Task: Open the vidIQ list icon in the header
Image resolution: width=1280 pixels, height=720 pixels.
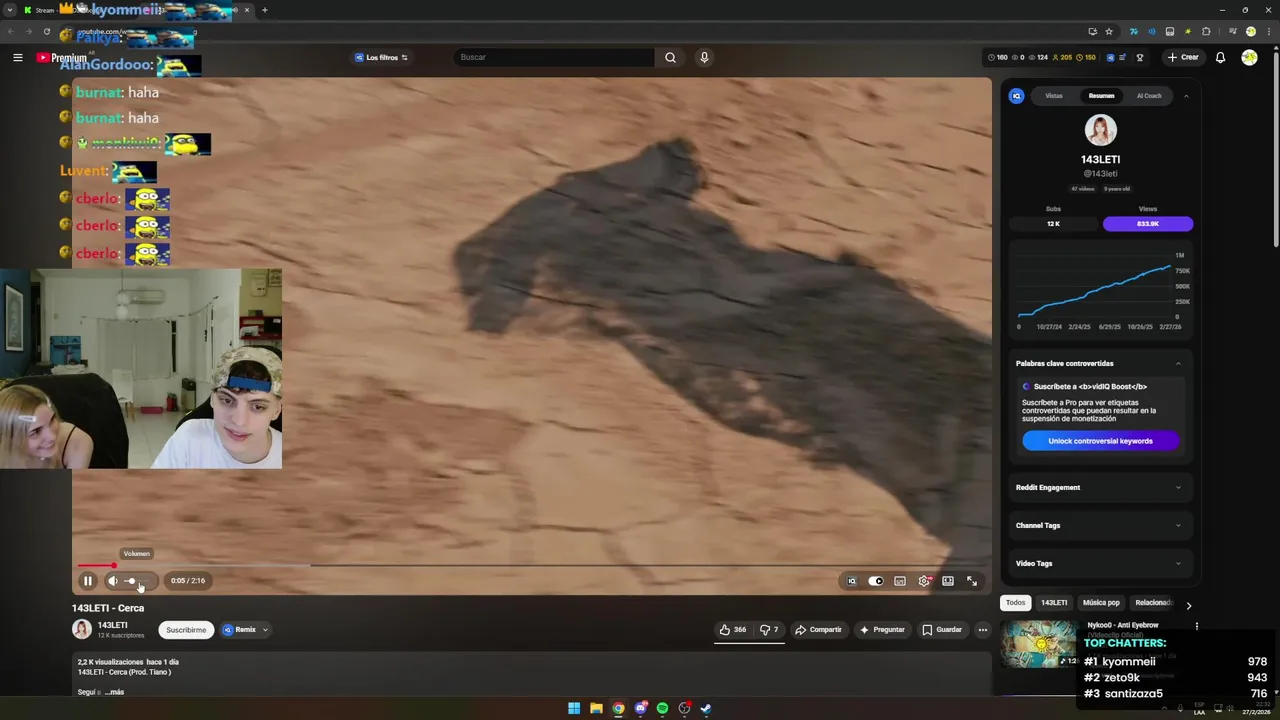Action: click(1124, 57)
